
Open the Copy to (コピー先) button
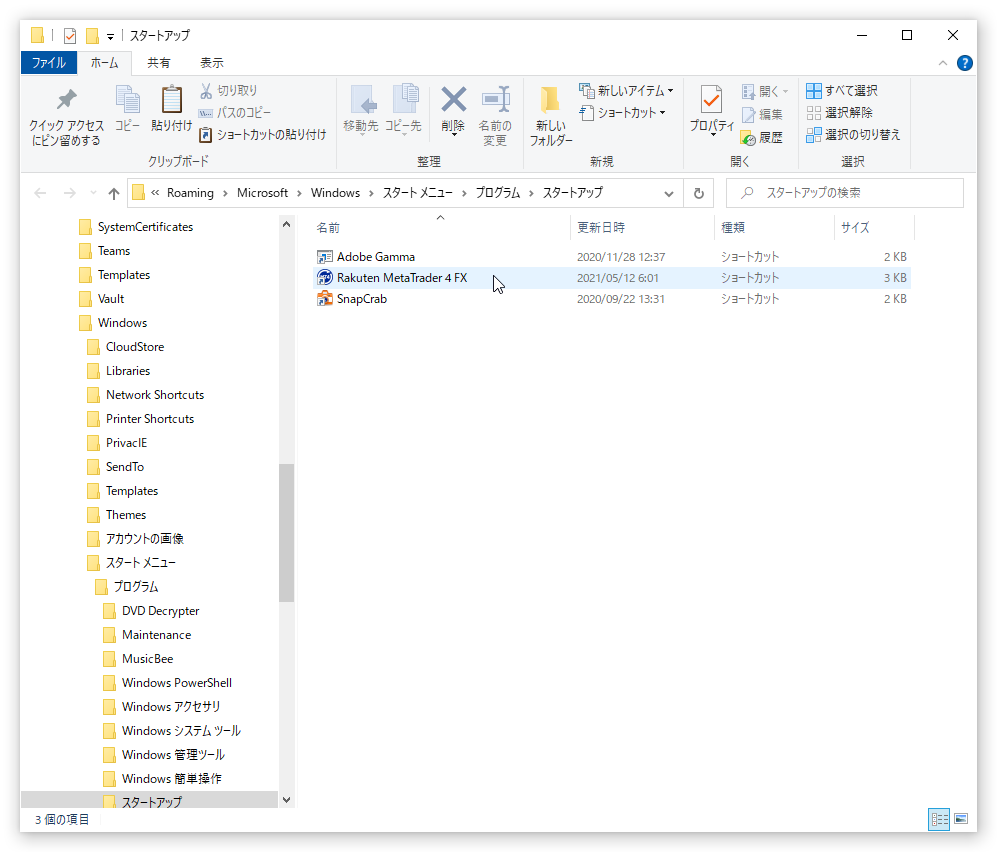(x=404, y=109)
